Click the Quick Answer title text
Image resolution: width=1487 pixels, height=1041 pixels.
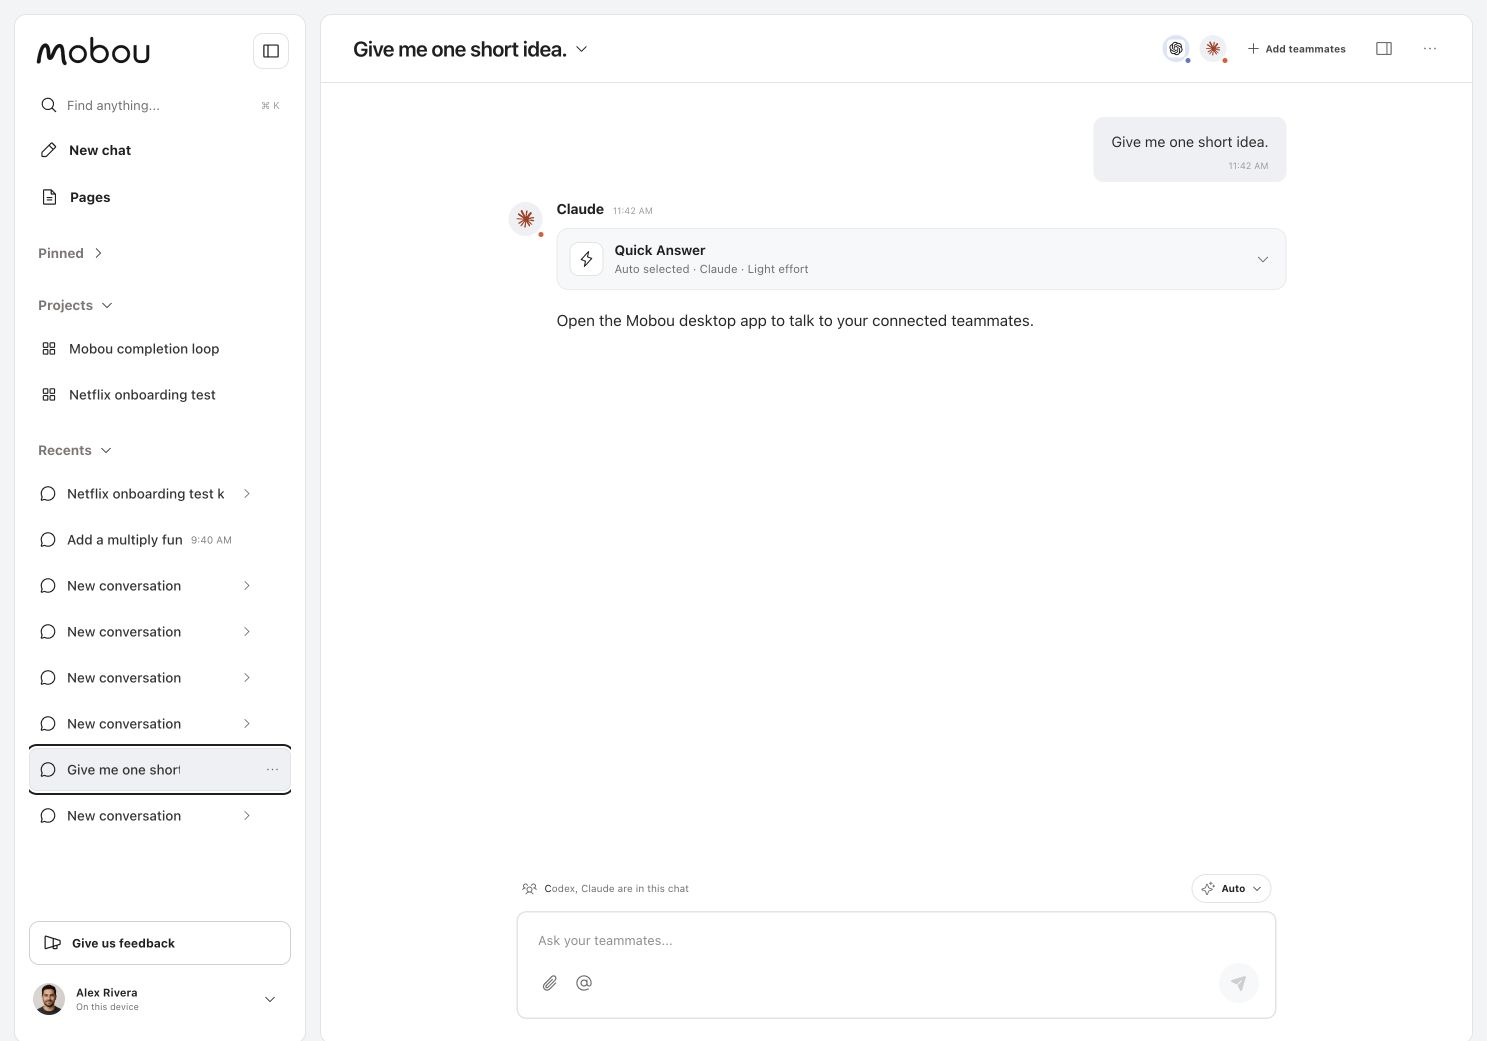point(660,250)
